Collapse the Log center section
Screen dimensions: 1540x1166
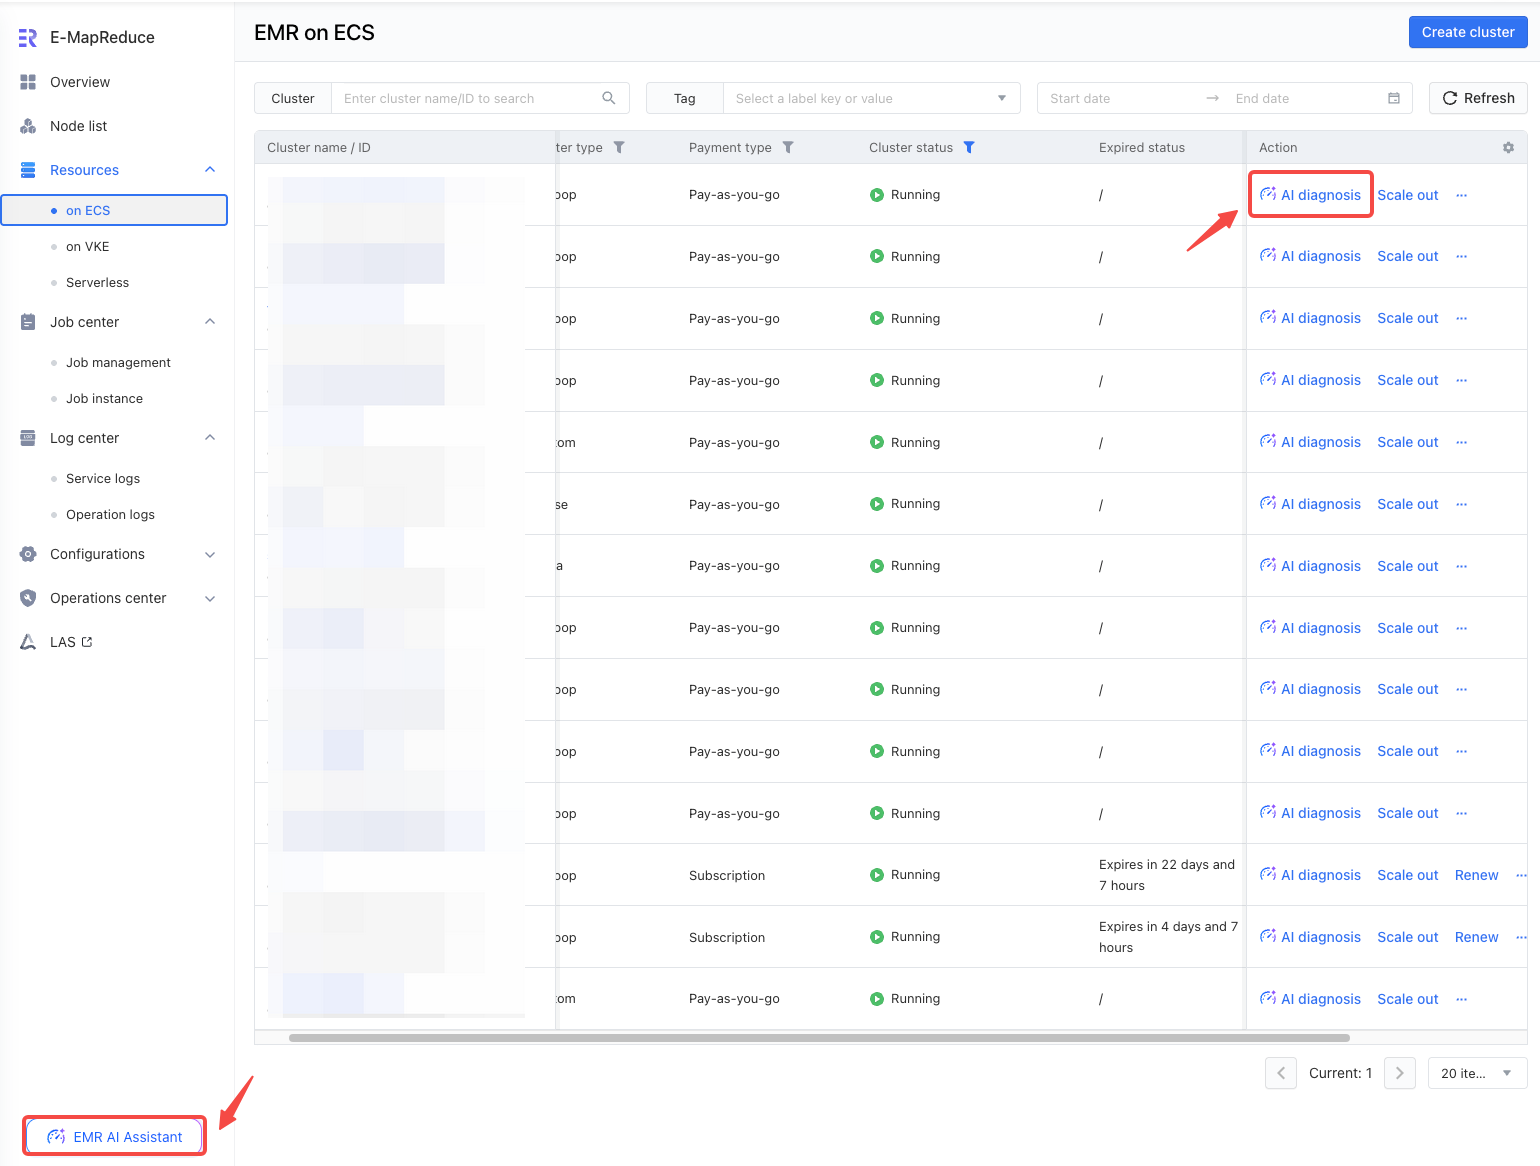click(210, 438)
